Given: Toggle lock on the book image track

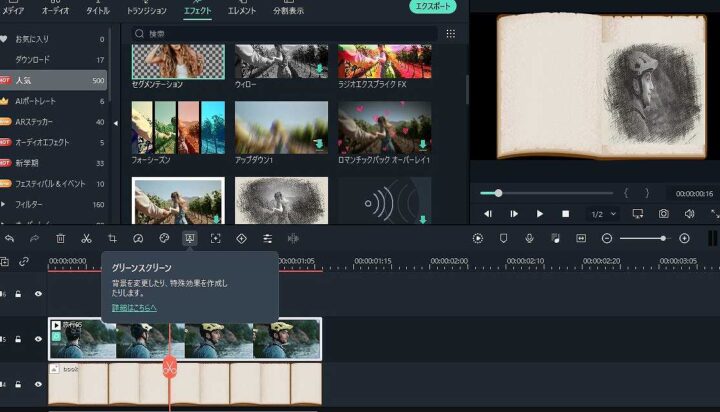Looking at the screenshot, I should [17, 384].
